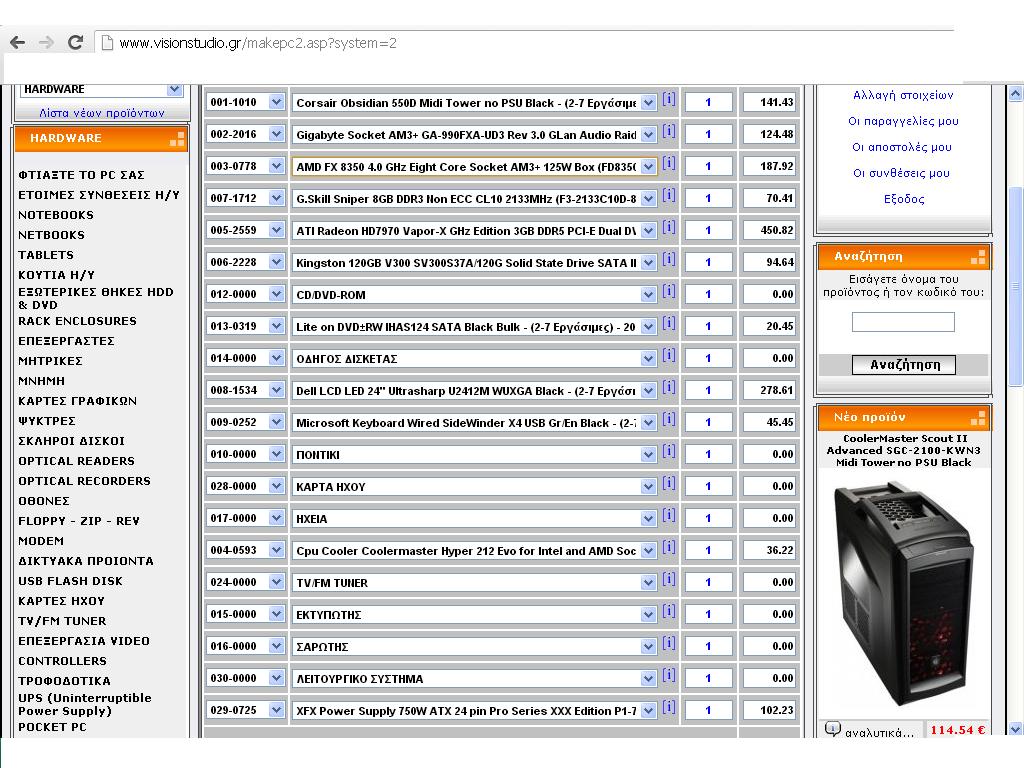The height and width of the screenshot is (768, 1024).
Task: Open info [i] for ΚΑΡΤΑ ΗΧΟΥ row
Action: pyautogui.click(x=669, y=483)
